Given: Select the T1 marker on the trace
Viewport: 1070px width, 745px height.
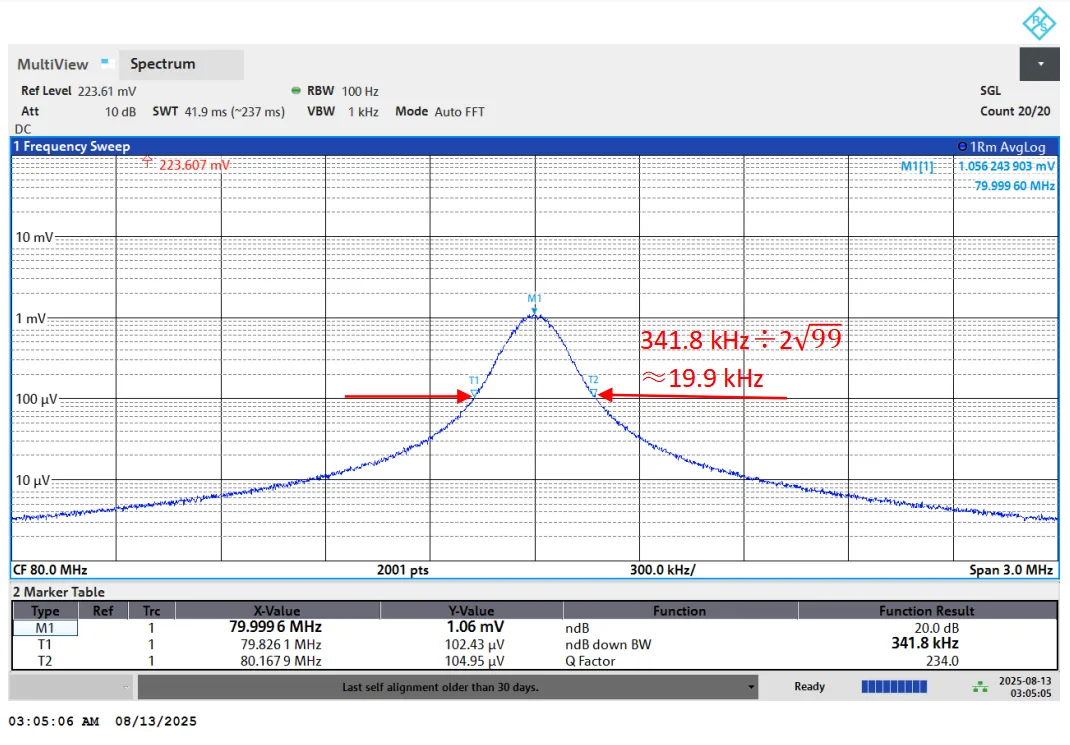Looking at the screenshot, I should [x=473, y=381].
